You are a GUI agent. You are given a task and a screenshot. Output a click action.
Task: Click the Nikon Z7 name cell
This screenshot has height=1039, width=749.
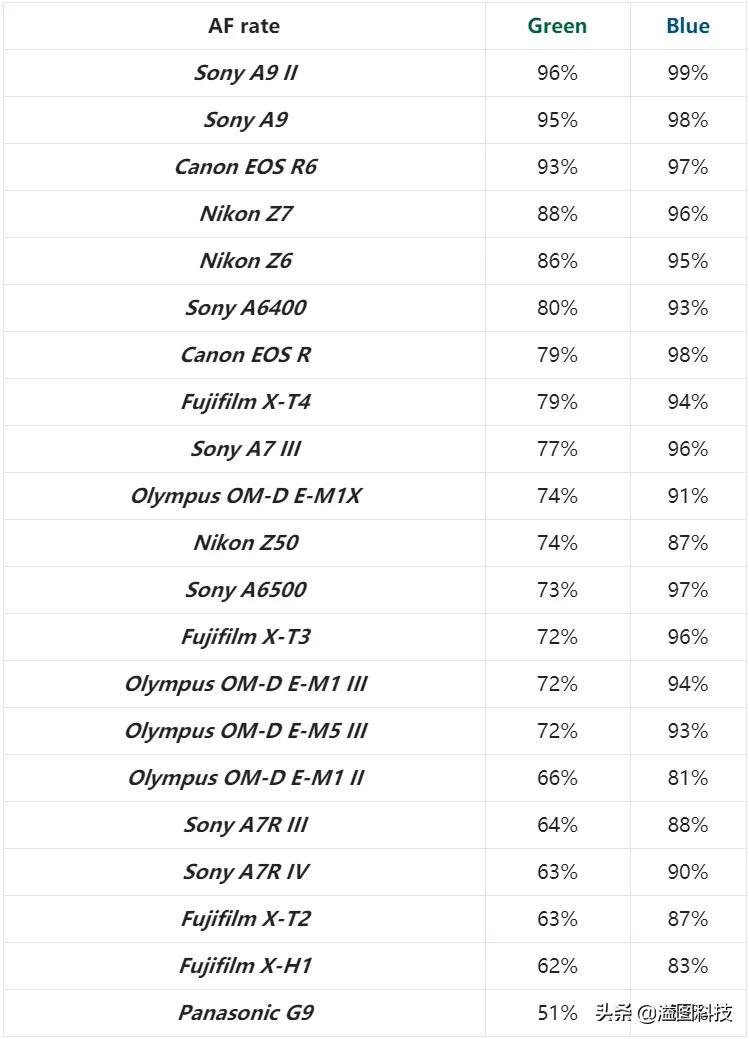click(245, 214)
